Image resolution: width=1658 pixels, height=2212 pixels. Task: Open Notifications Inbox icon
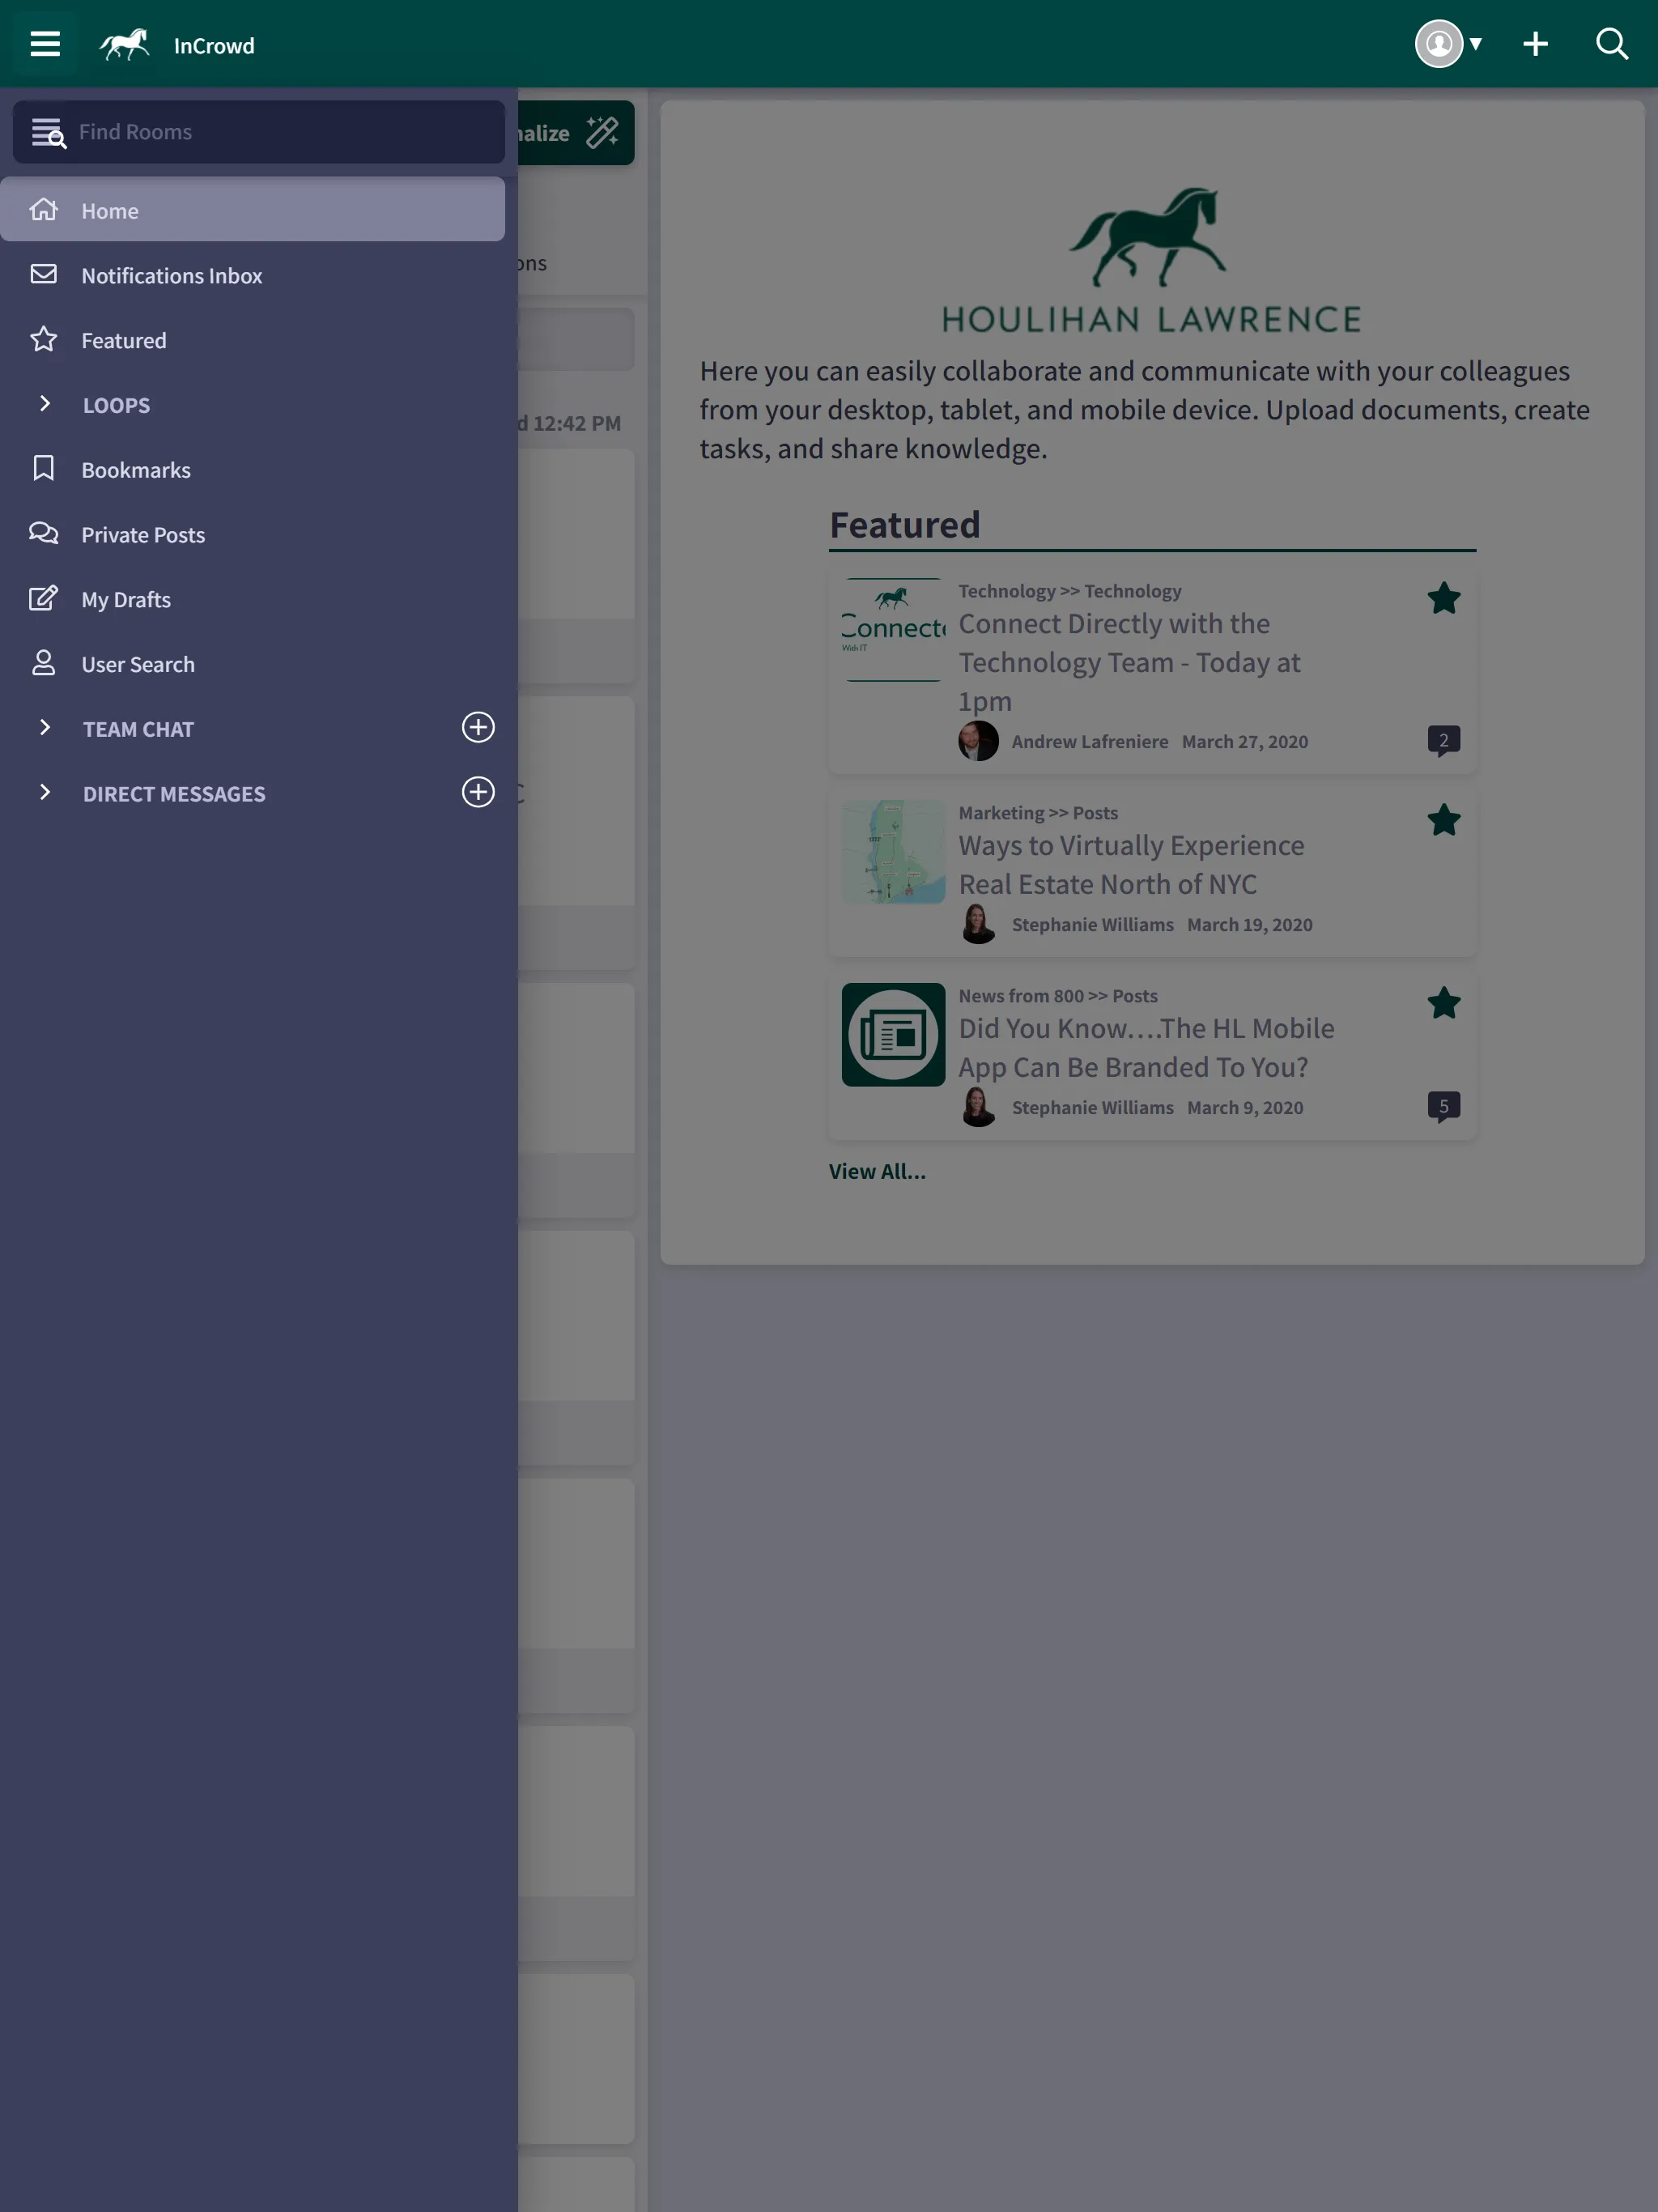pos(44,275)
